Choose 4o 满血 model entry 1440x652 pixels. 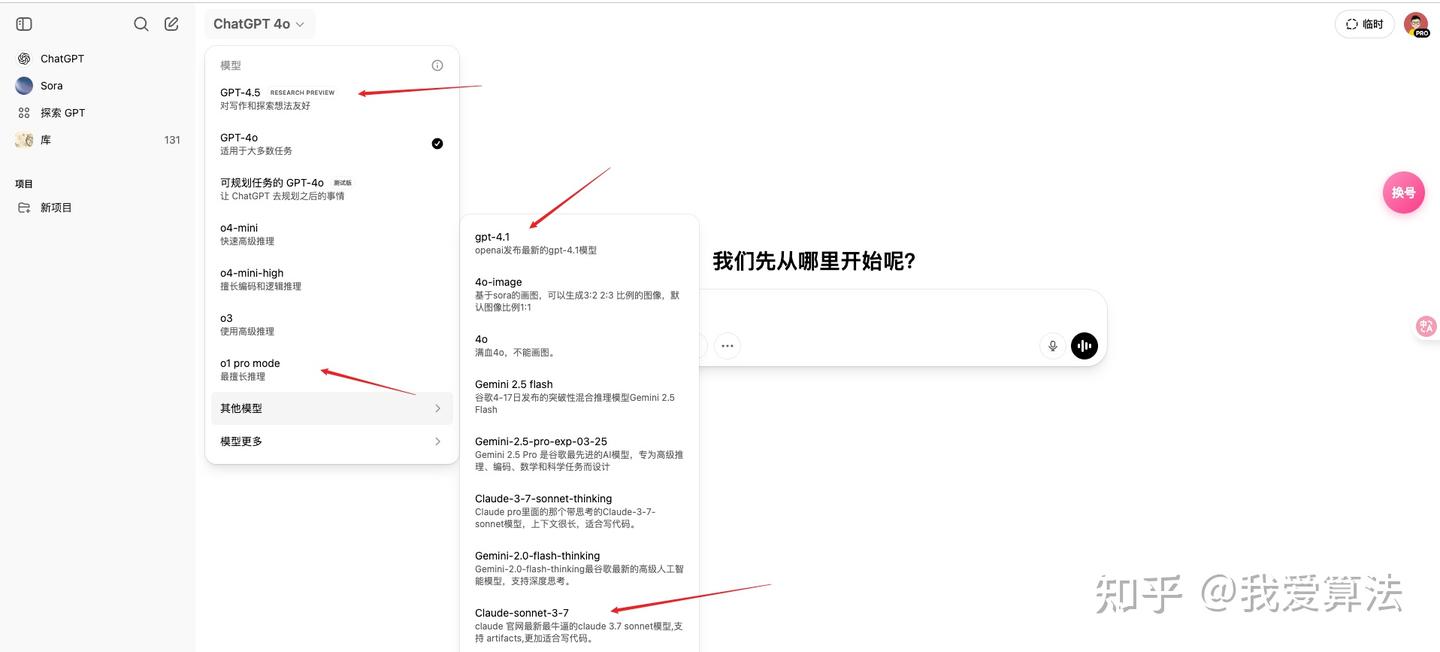(579, 345)
